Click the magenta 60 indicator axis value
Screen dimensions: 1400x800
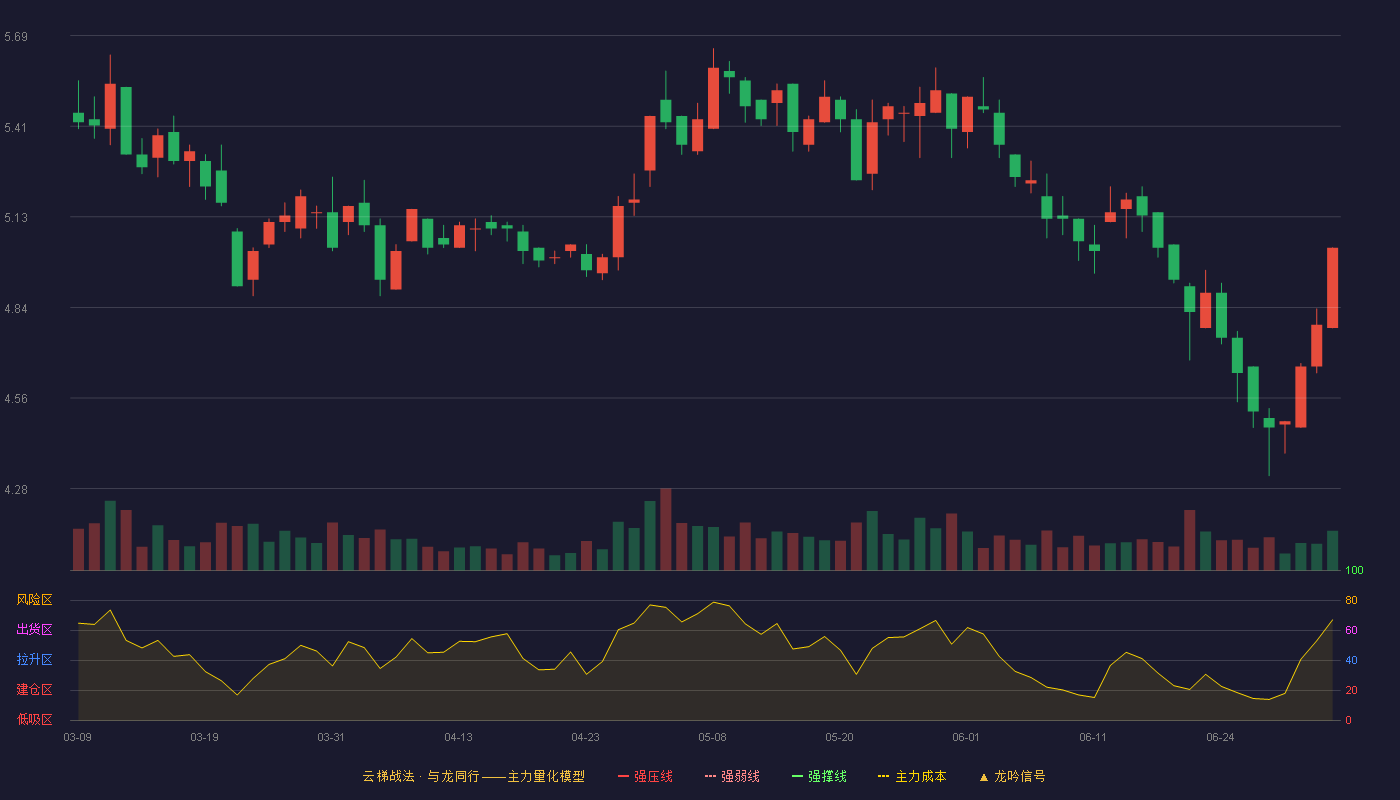pyautogui.click(x=1351, y=630)
